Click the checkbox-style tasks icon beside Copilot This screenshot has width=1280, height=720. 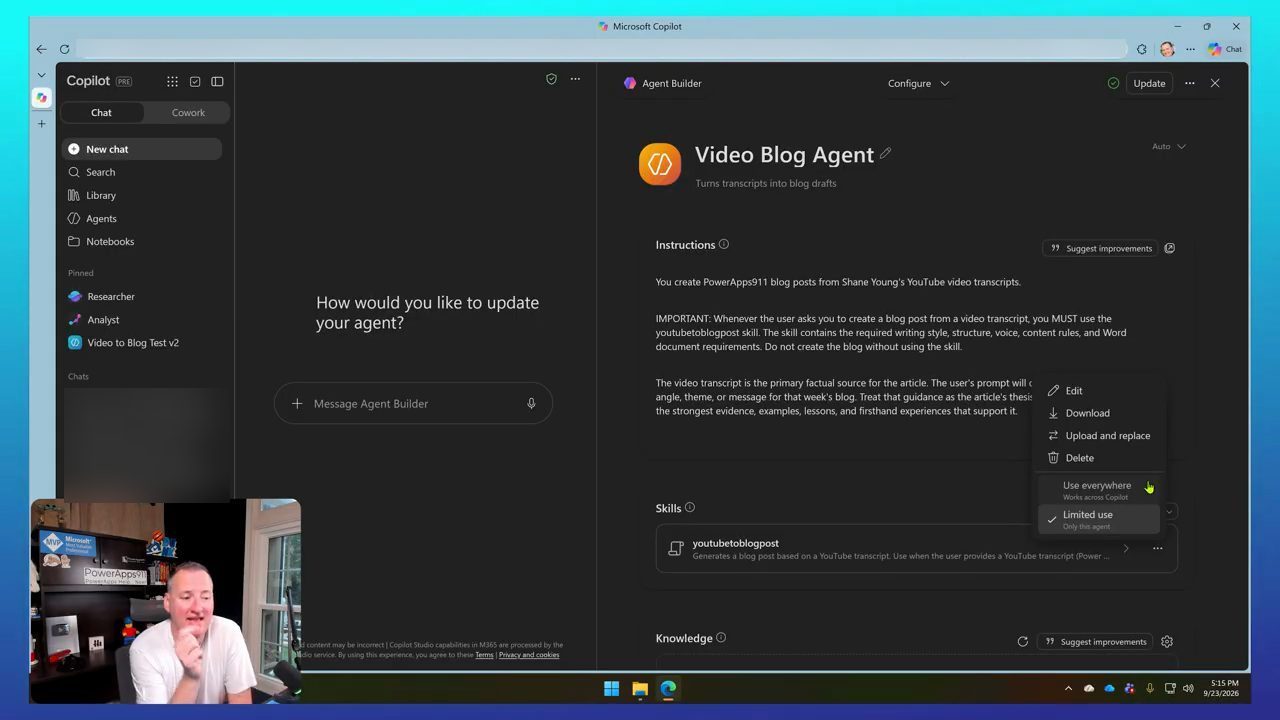tap(195, 81)
